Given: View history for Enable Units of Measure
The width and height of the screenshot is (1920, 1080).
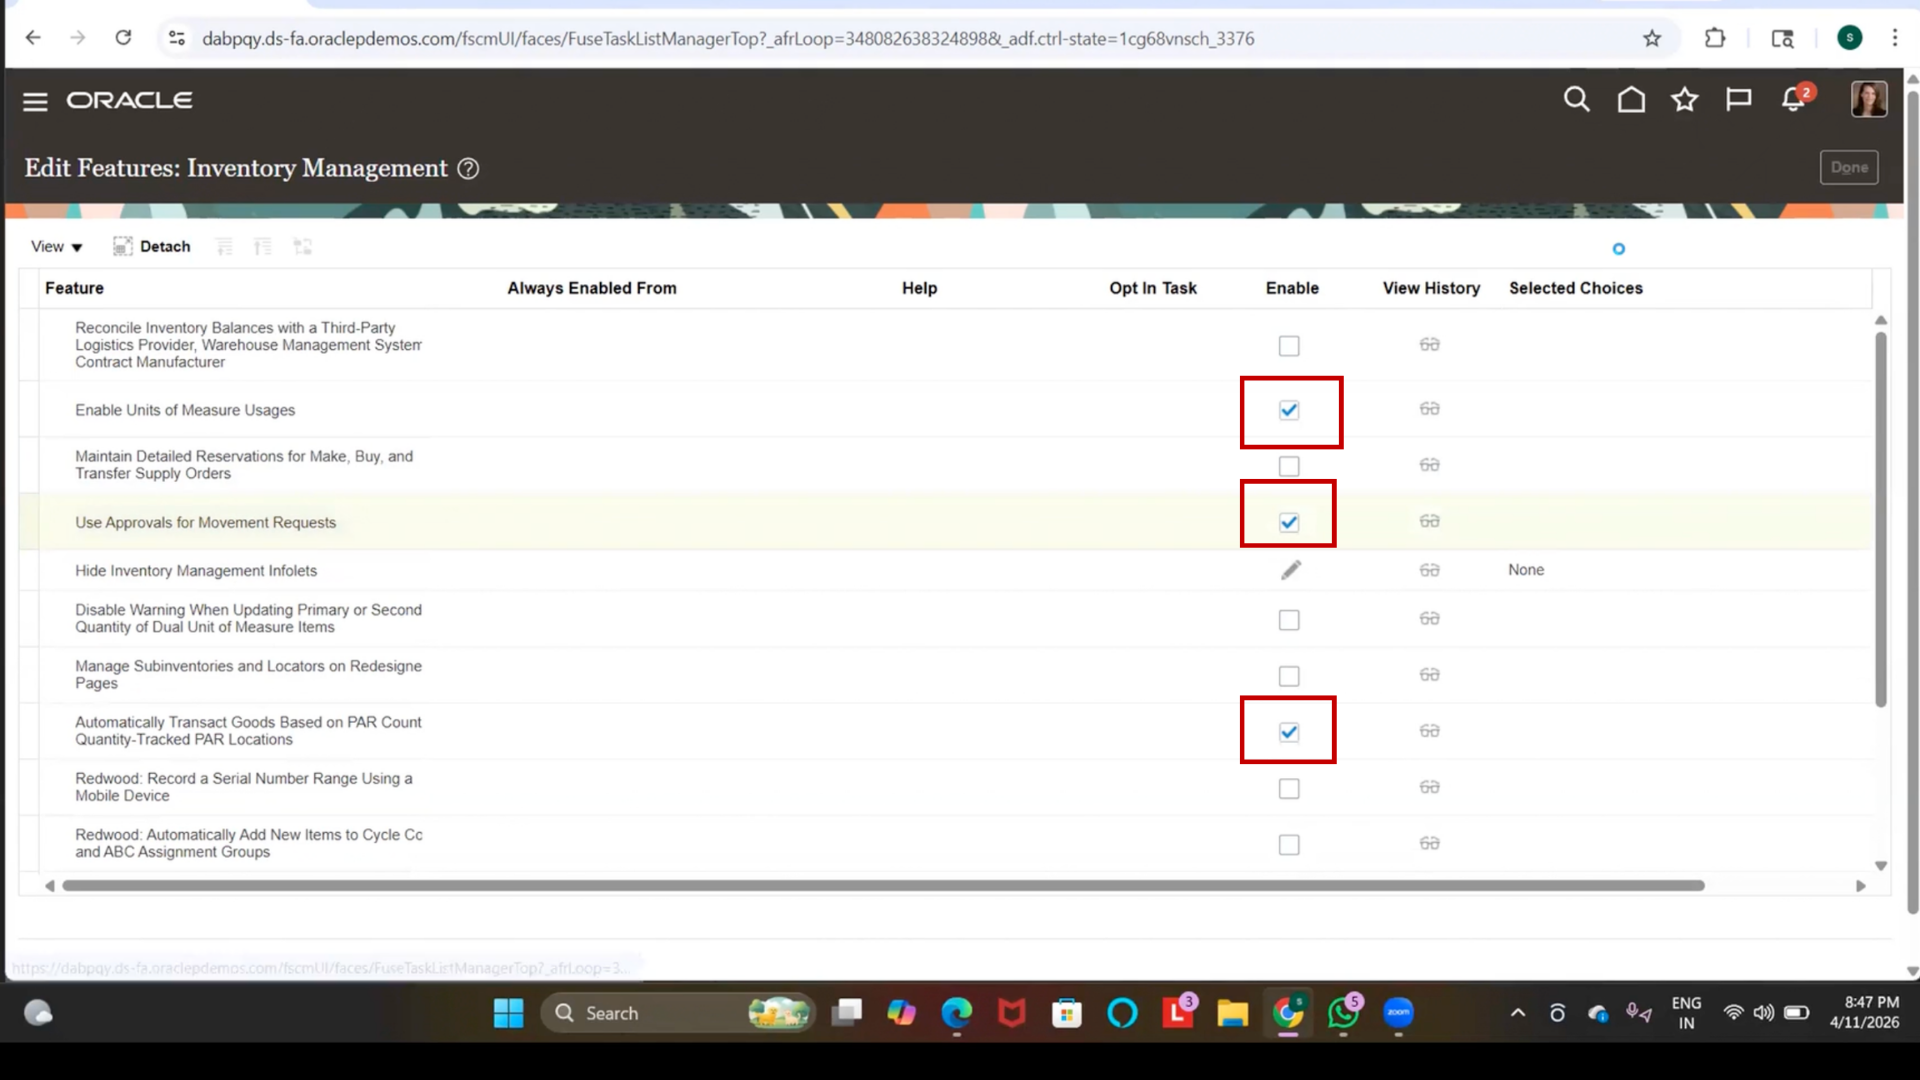Looking at the screenshot, I should tap(1430, 408).
